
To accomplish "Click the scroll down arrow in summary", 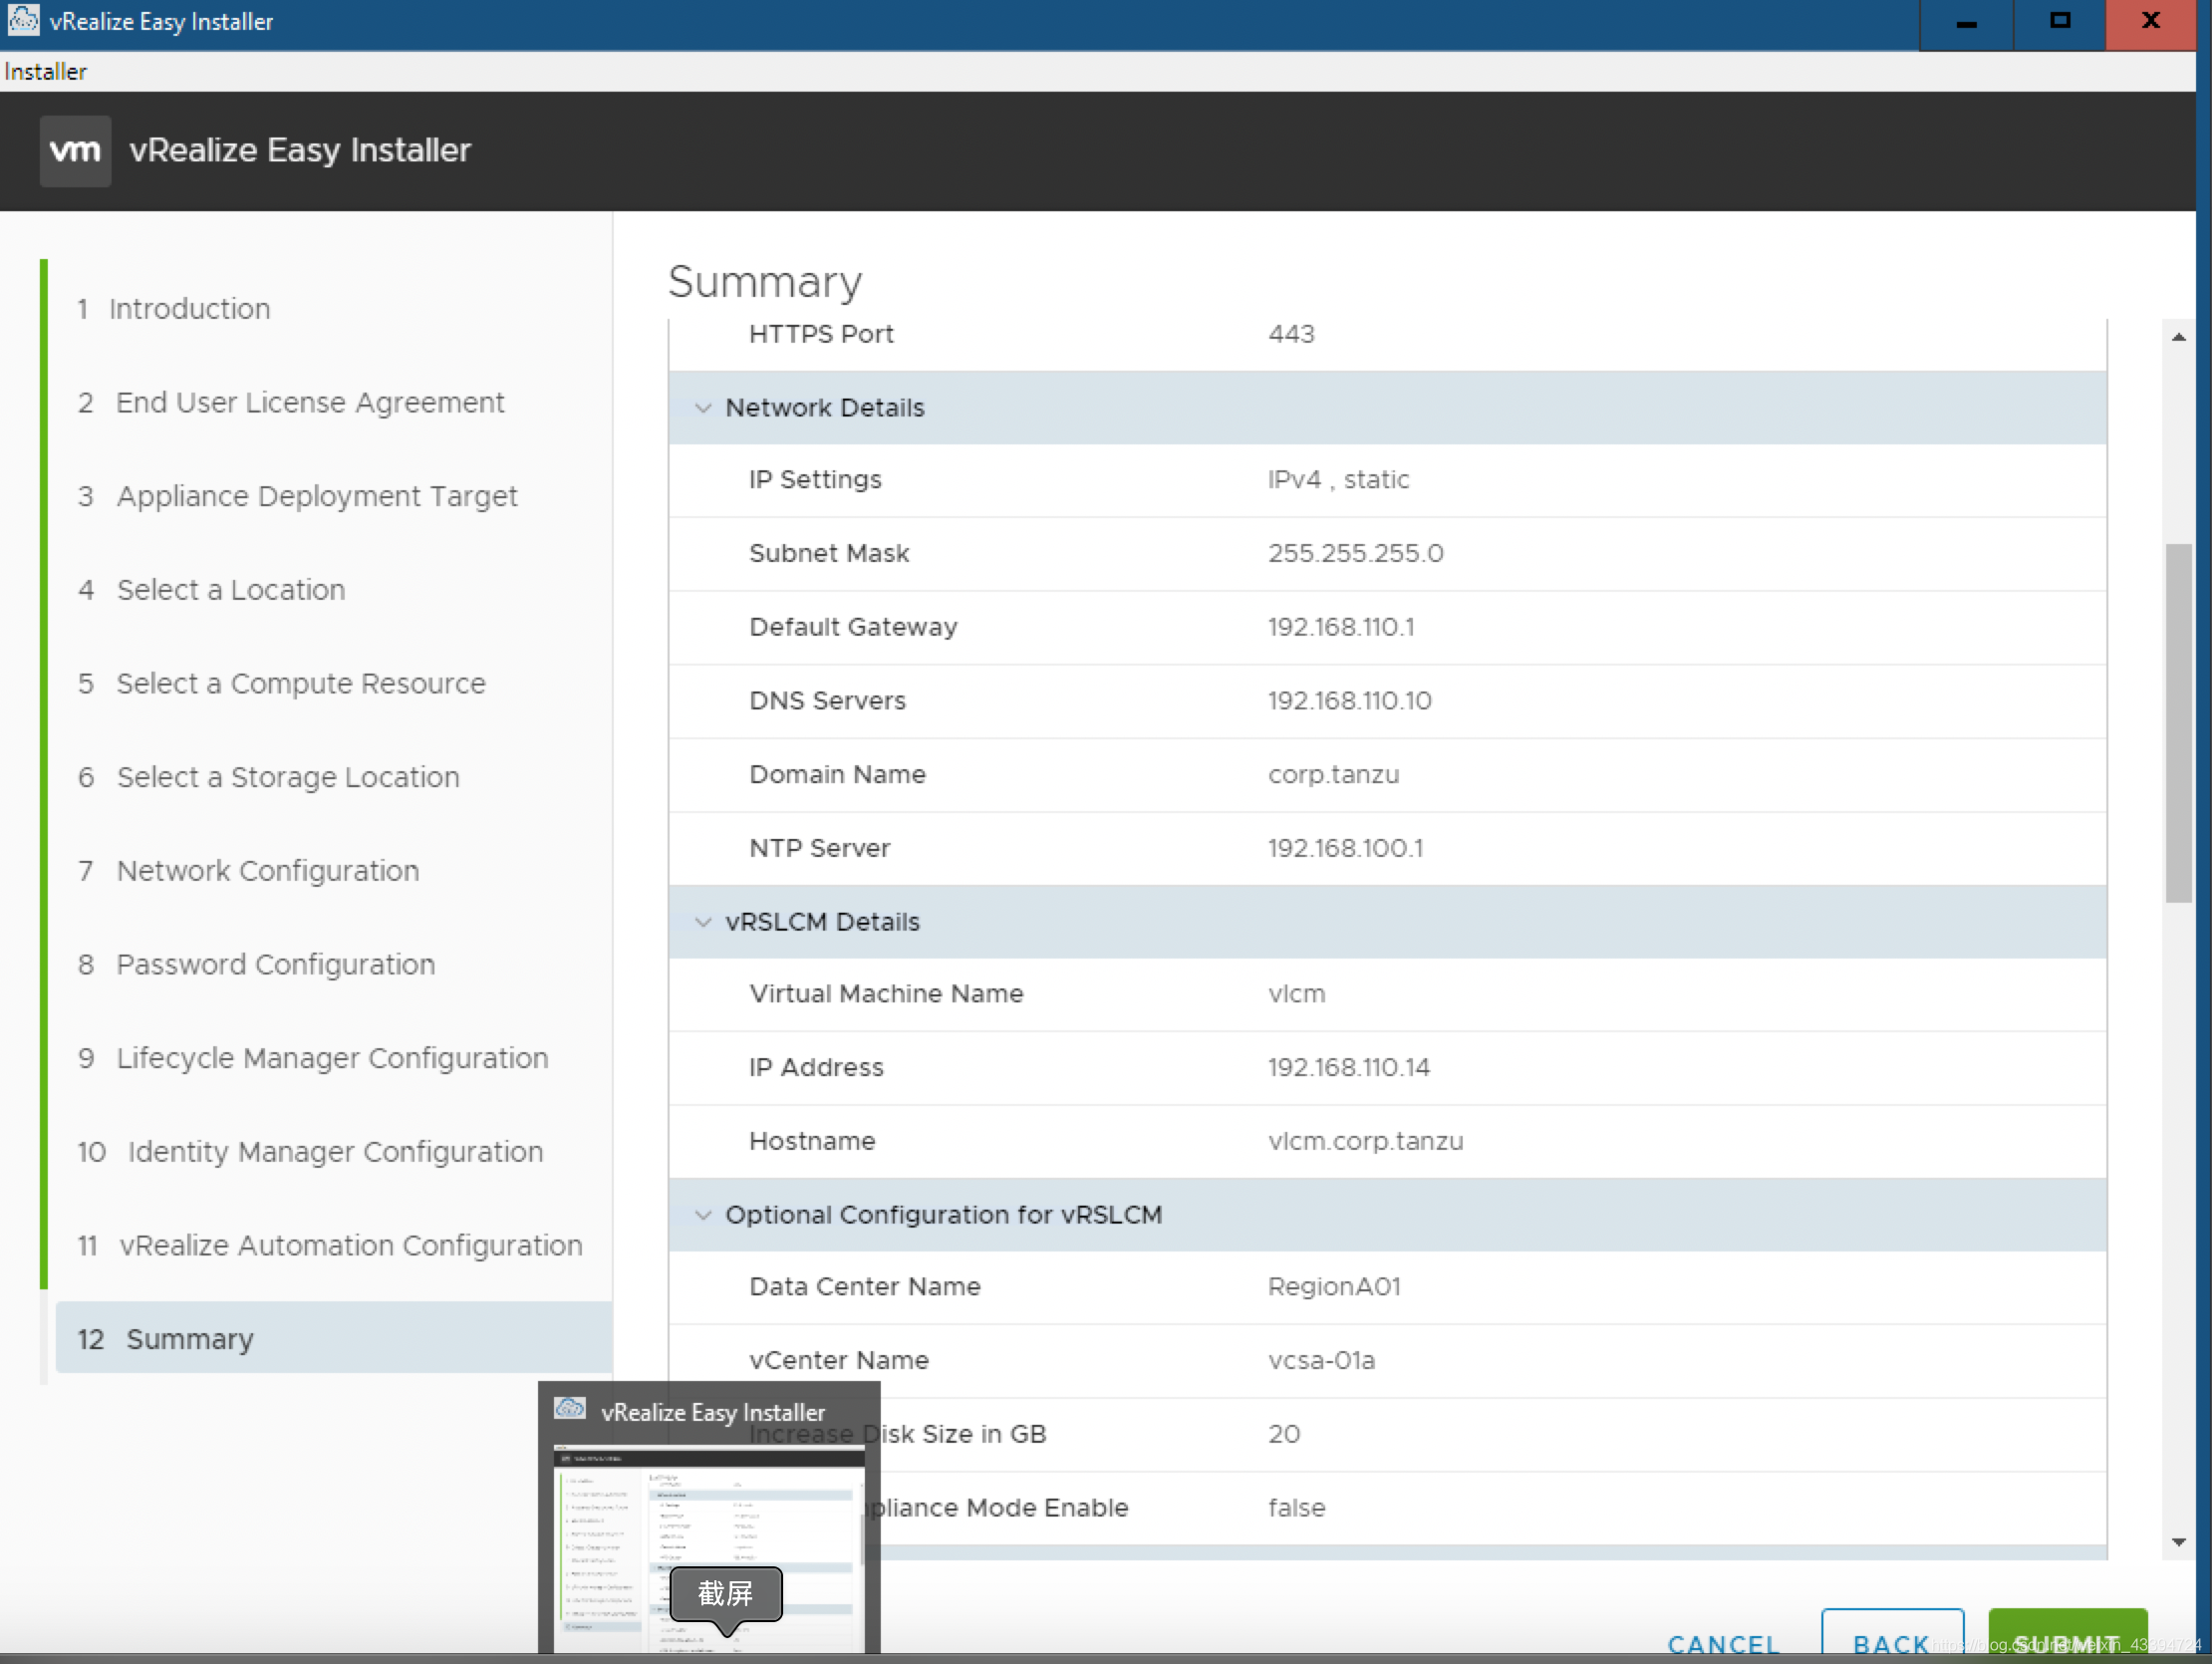I will pos(2178,1542).
